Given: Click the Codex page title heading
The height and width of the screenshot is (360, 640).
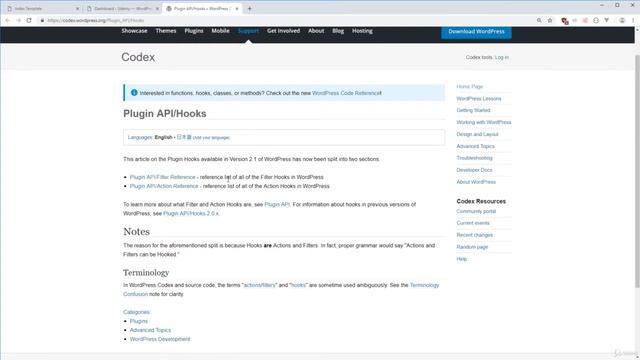Looking at the screenshot, I should point(138,57).
